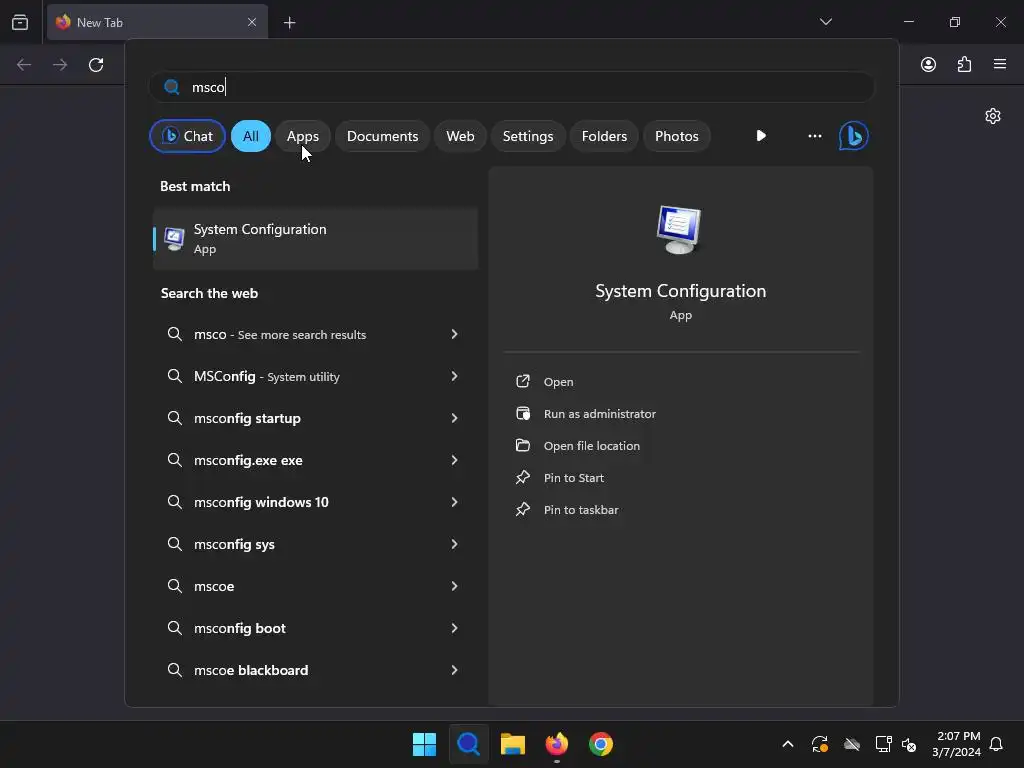Click the large System Configuration app icon

[x=679, y=229]
